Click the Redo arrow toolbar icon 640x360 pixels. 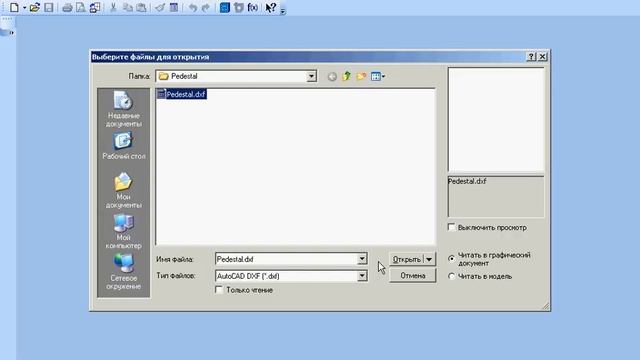pos(206,7)
